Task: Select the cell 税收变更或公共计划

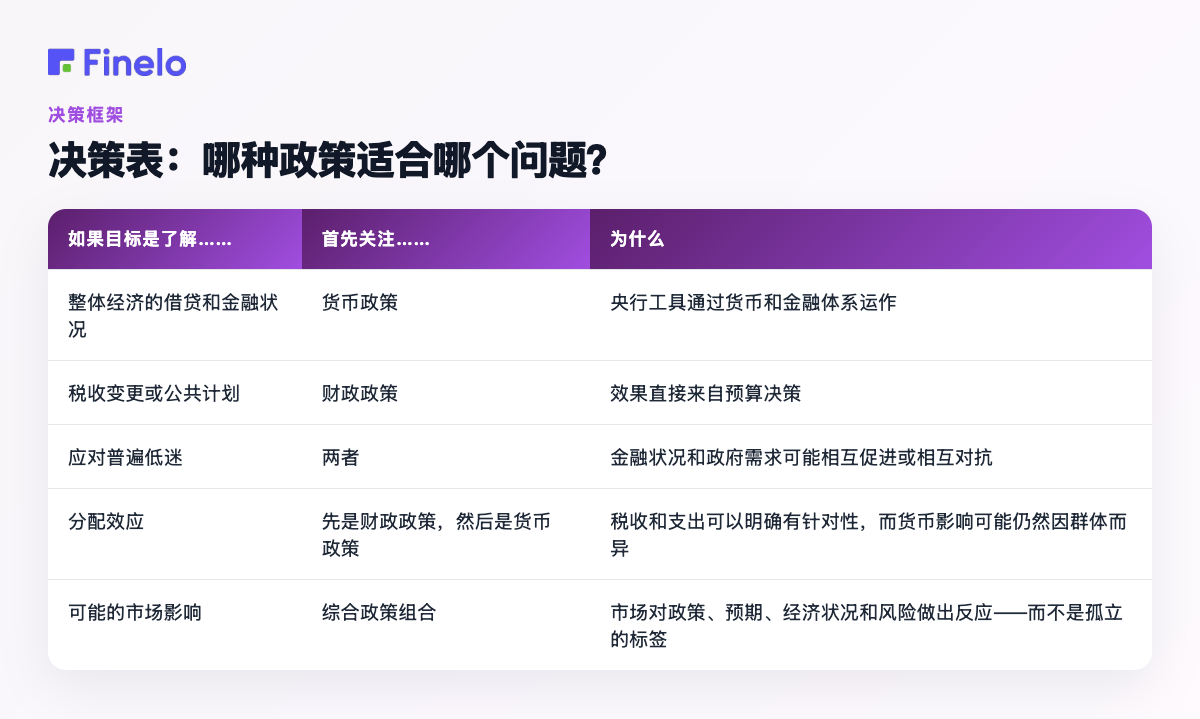Action: pyautogui.click(x=175, y=393)
